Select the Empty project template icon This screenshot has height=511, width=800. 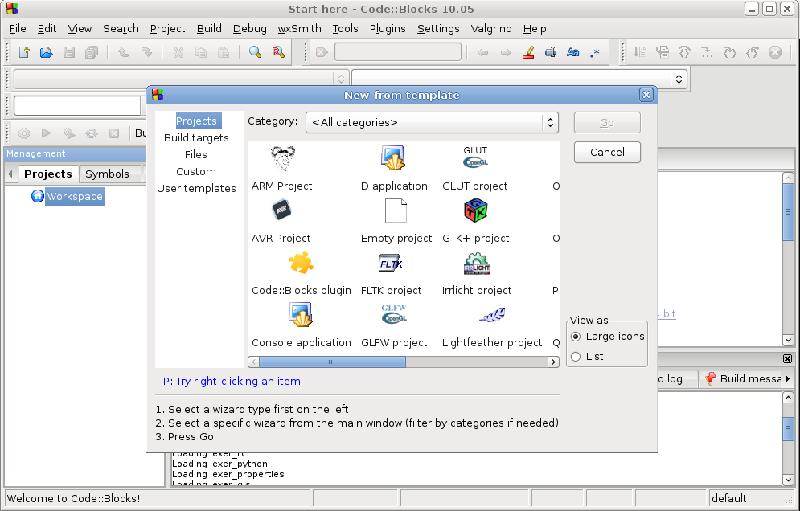click(396, 211)
